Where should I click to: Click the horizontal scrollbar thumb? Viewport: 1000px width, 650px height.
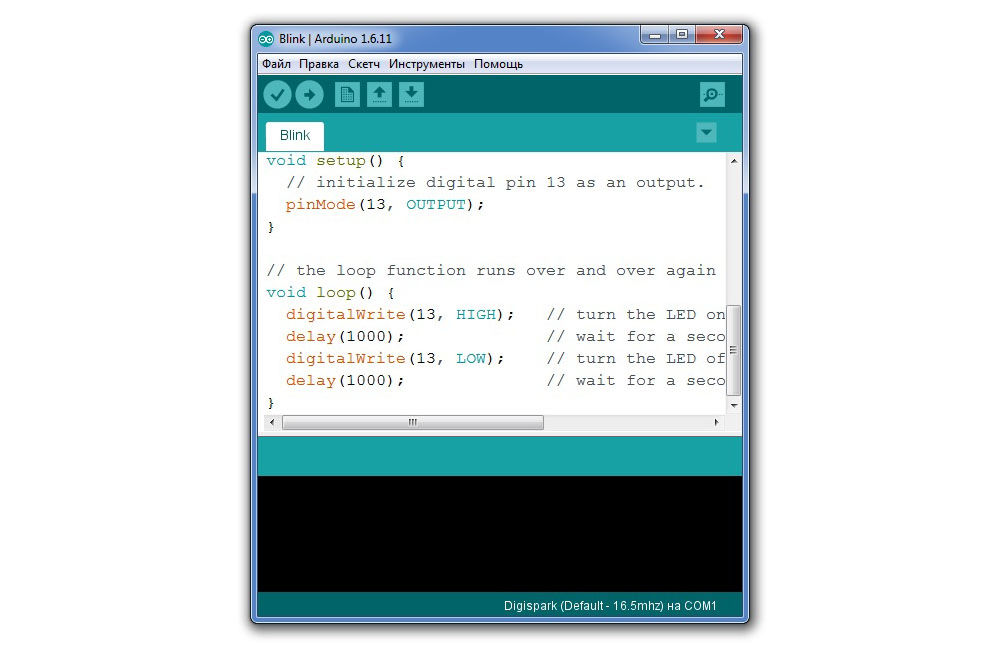click(412, 423)
